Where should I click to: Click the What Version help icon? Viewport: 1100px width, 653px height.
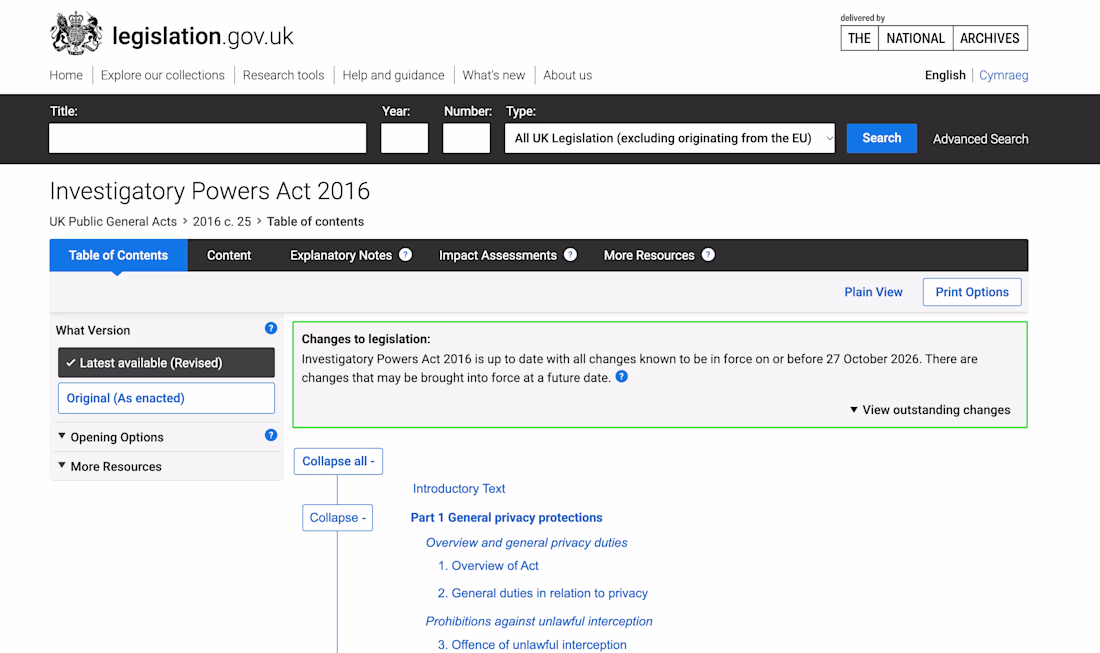click(x=271, y=328)
